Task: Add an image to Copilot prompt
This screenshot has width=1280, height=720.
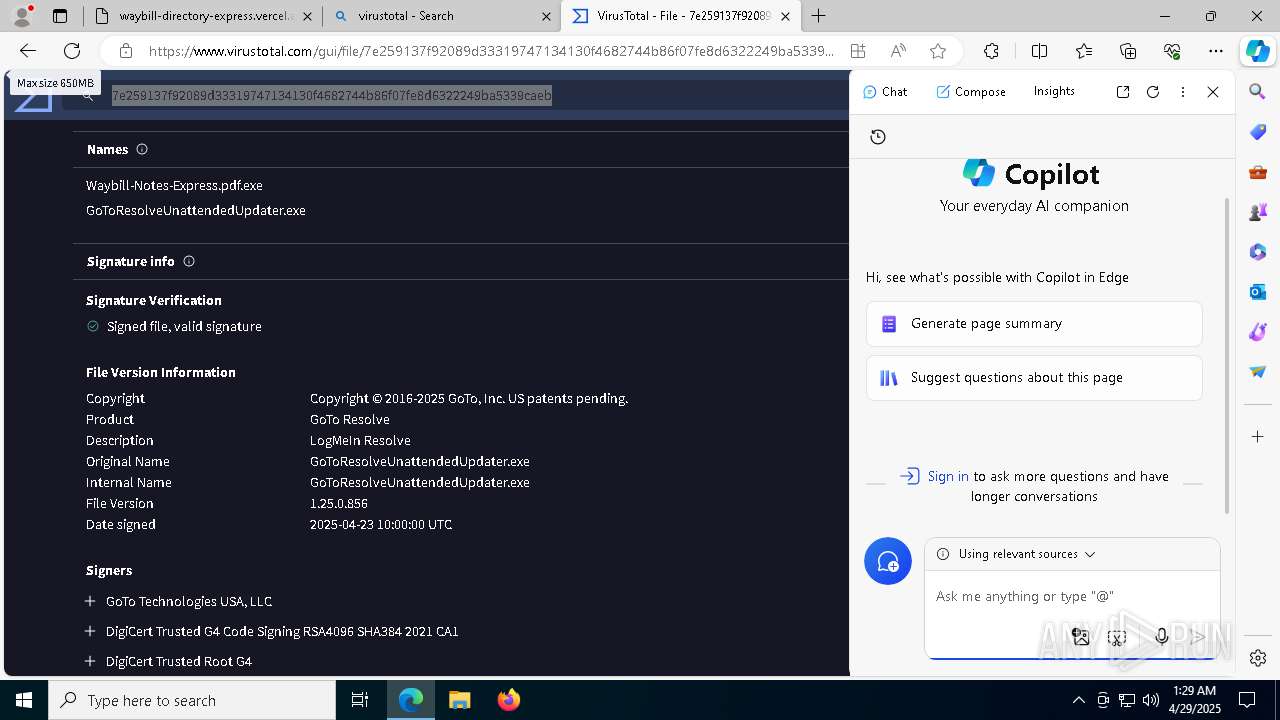Action: [1080, 636]
